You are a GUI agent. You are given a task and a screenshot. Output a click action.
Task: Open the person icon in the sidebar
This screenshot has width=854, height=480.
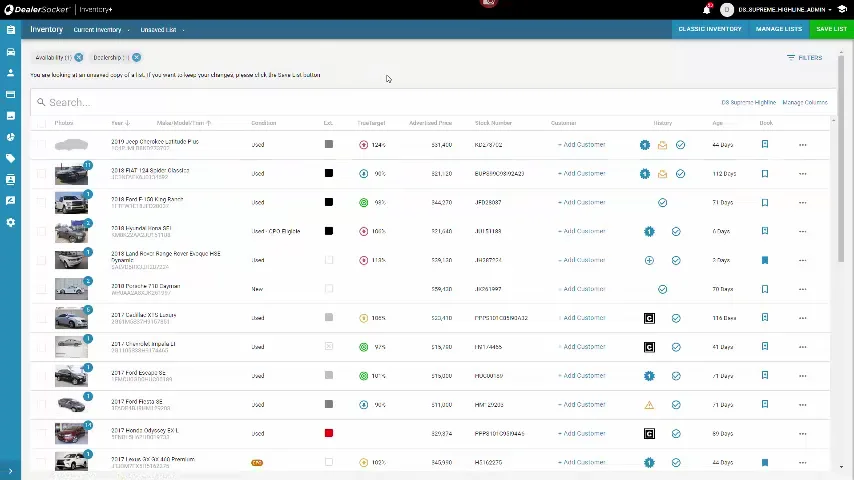pos(10,73)
